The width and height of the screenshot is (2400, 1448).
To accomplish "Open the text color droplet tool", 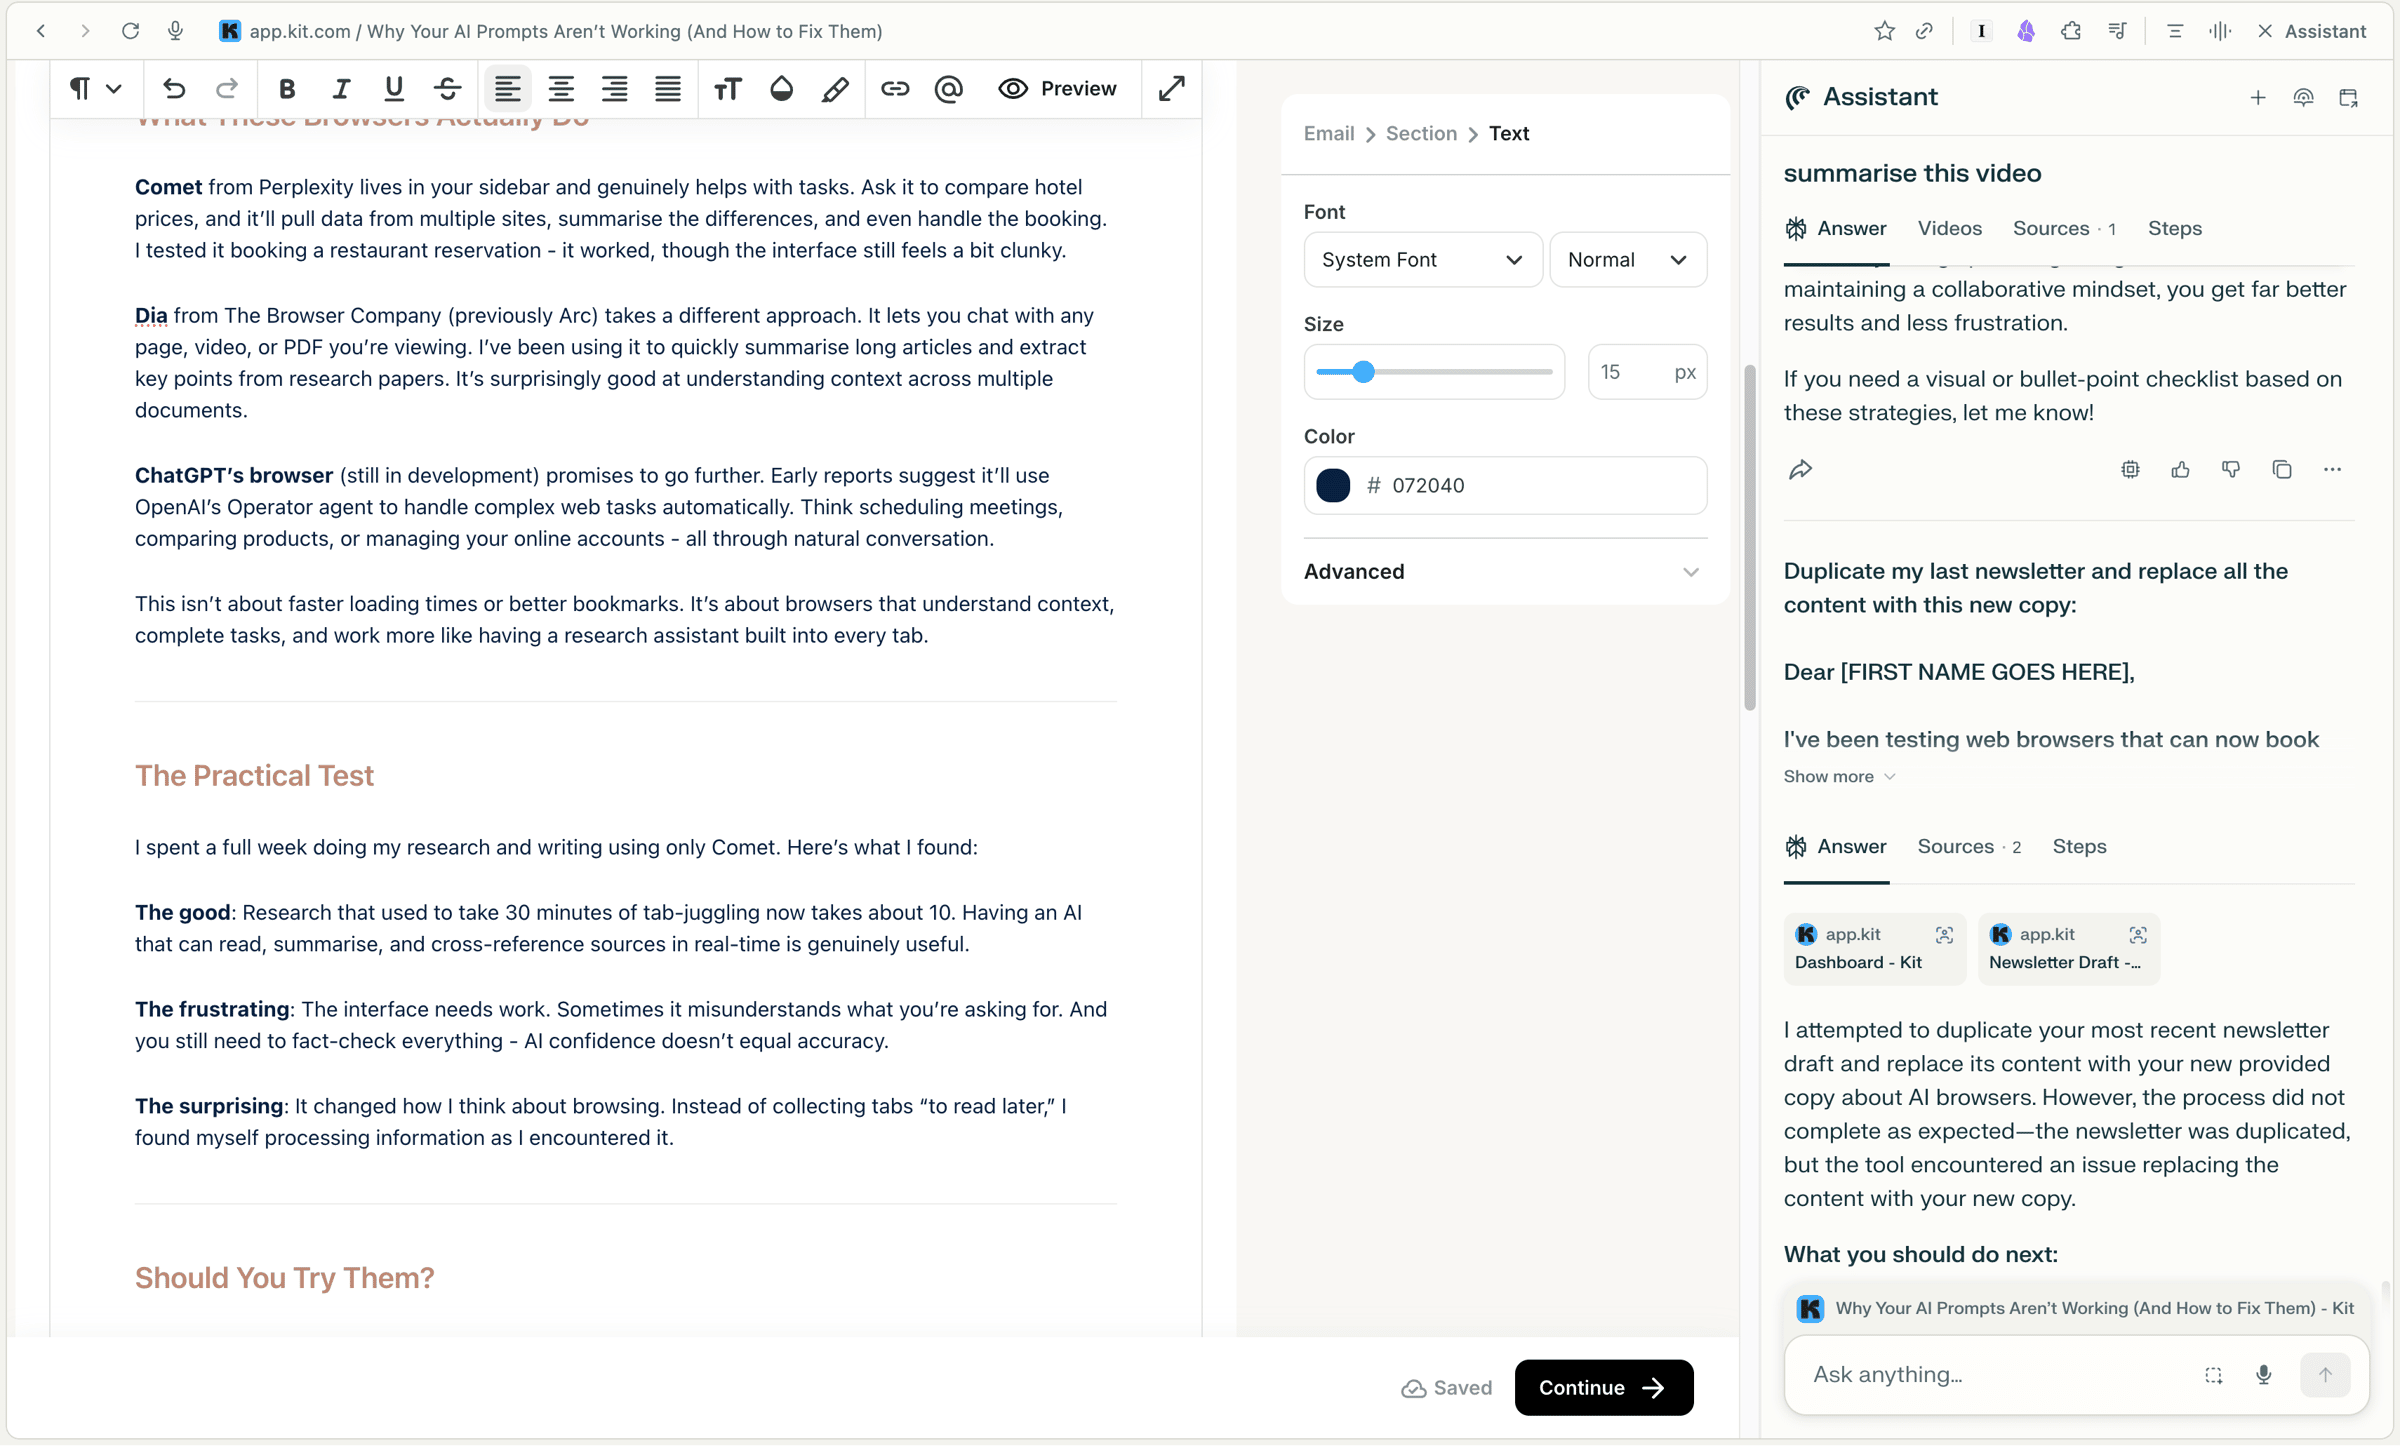I will point(782,89).
